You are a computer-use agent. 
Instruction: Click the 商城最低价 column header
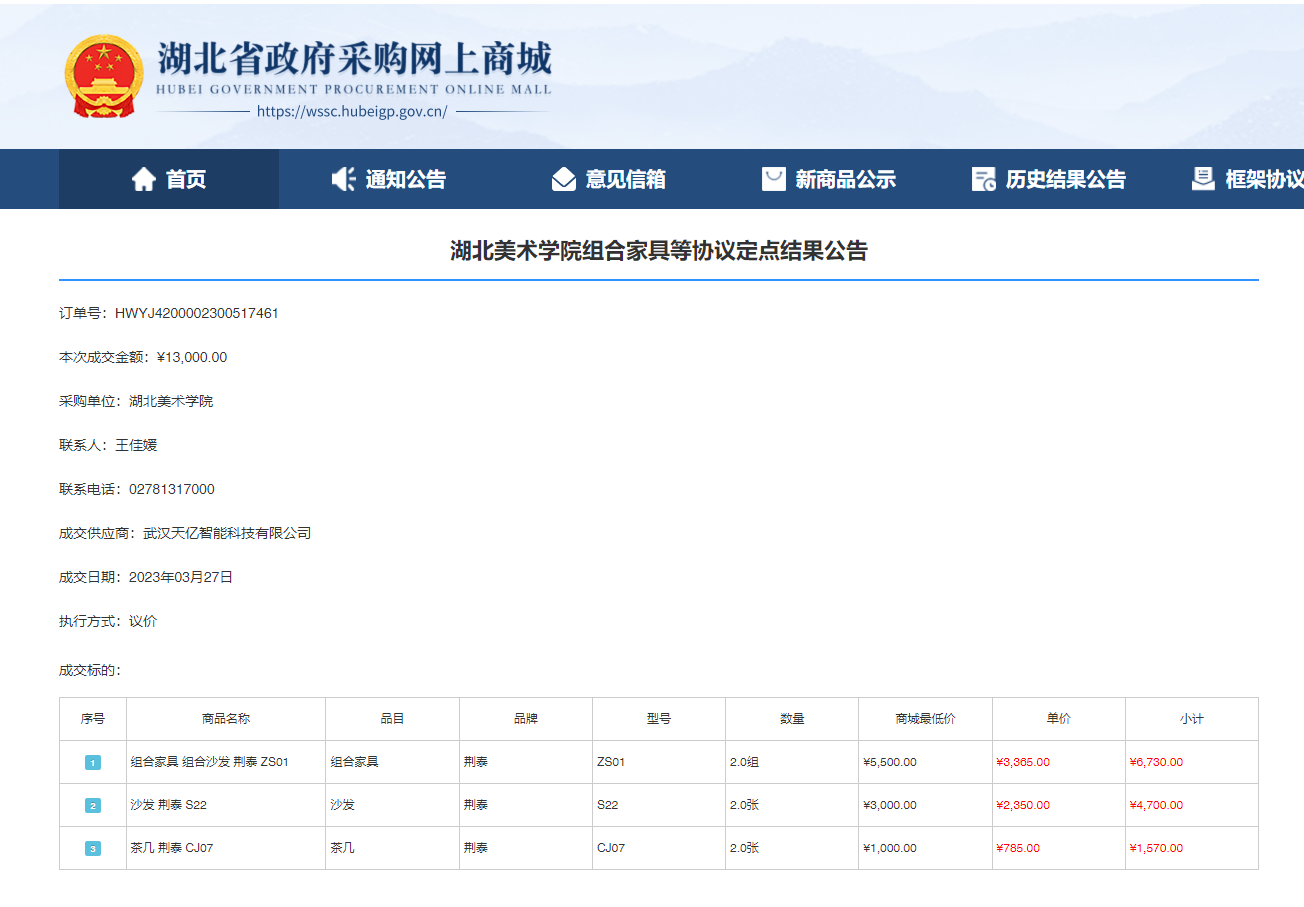[925, 719]
